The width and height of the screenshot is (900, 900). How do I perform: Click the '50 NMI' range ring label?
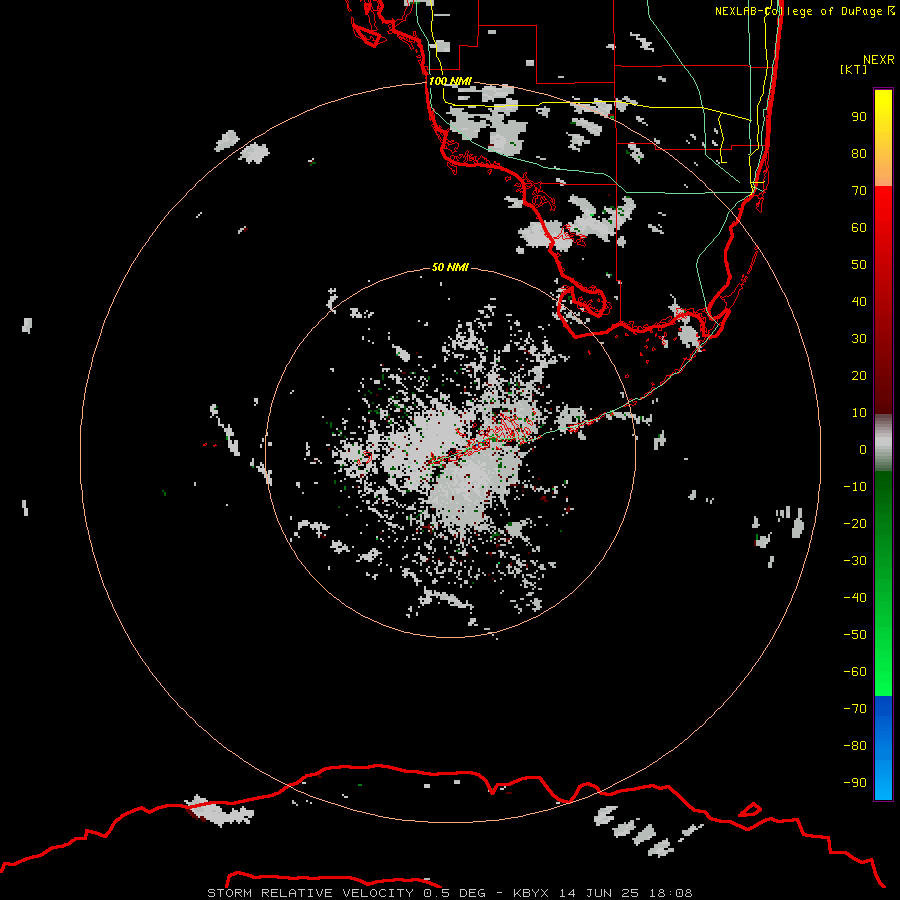pyautogui.click(x=450, y=267)
